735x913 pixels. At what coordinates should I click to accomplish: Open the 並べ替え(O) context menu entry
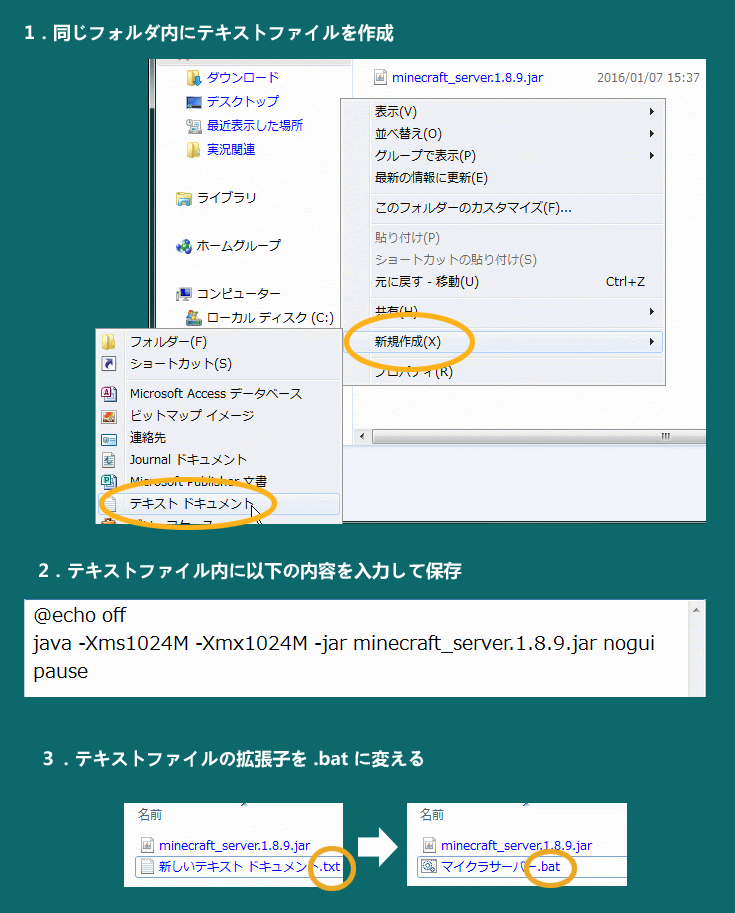point(504,133)
